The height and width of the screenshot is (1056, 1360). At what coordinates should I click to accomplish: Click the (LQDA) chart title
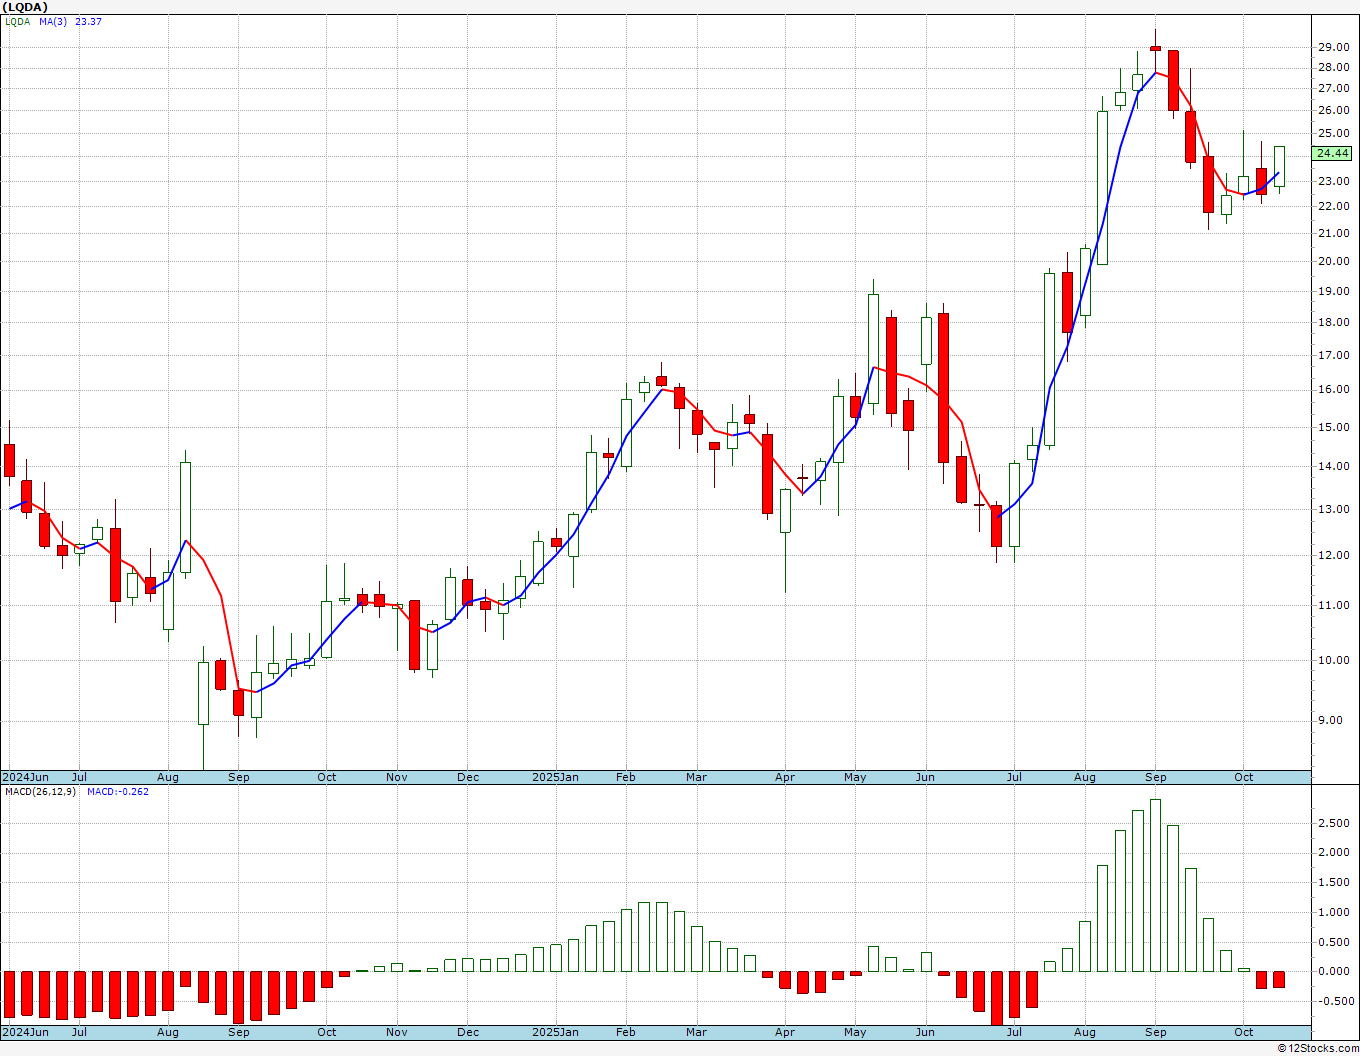[24, 7]
